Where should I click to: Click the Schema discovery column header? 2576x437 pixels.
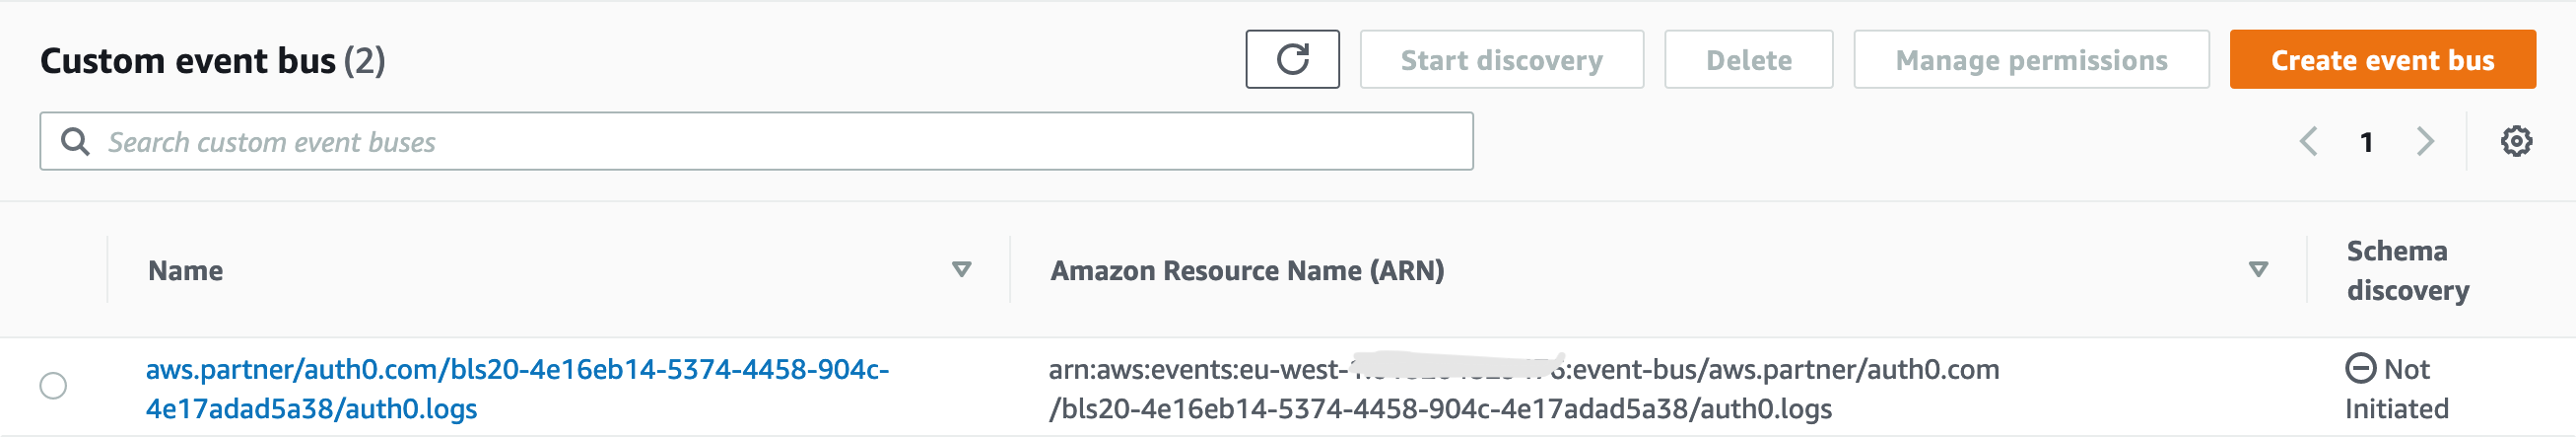[2407, 271]
